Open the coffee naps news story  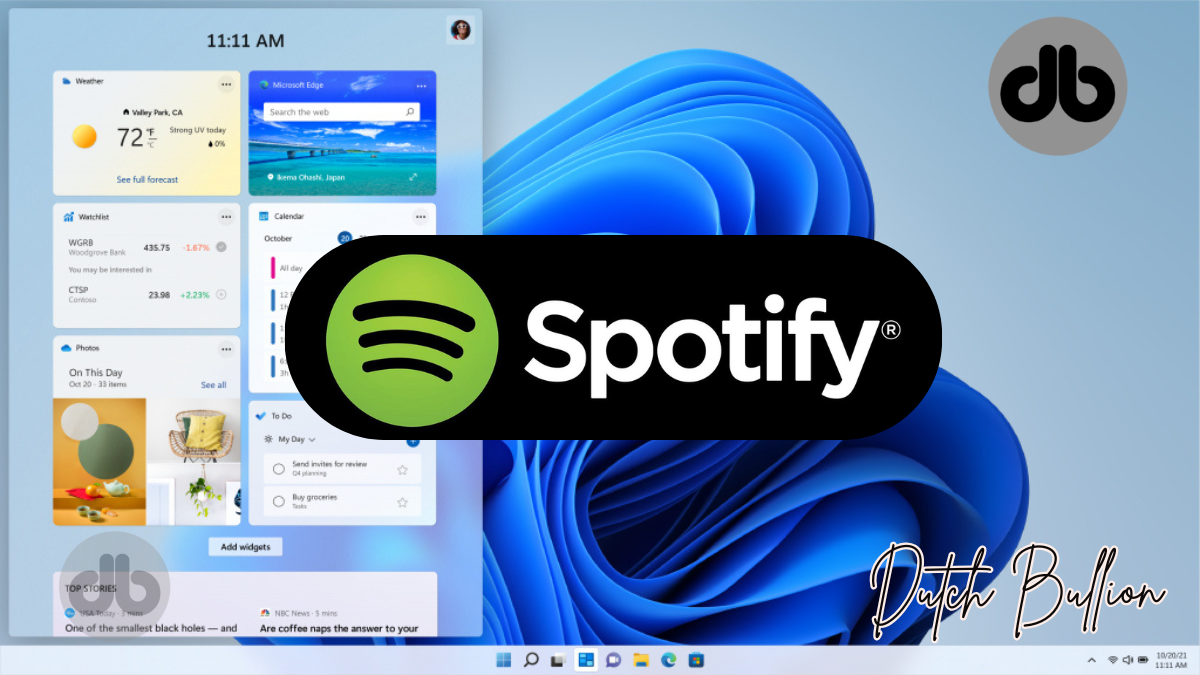point(338,628)
